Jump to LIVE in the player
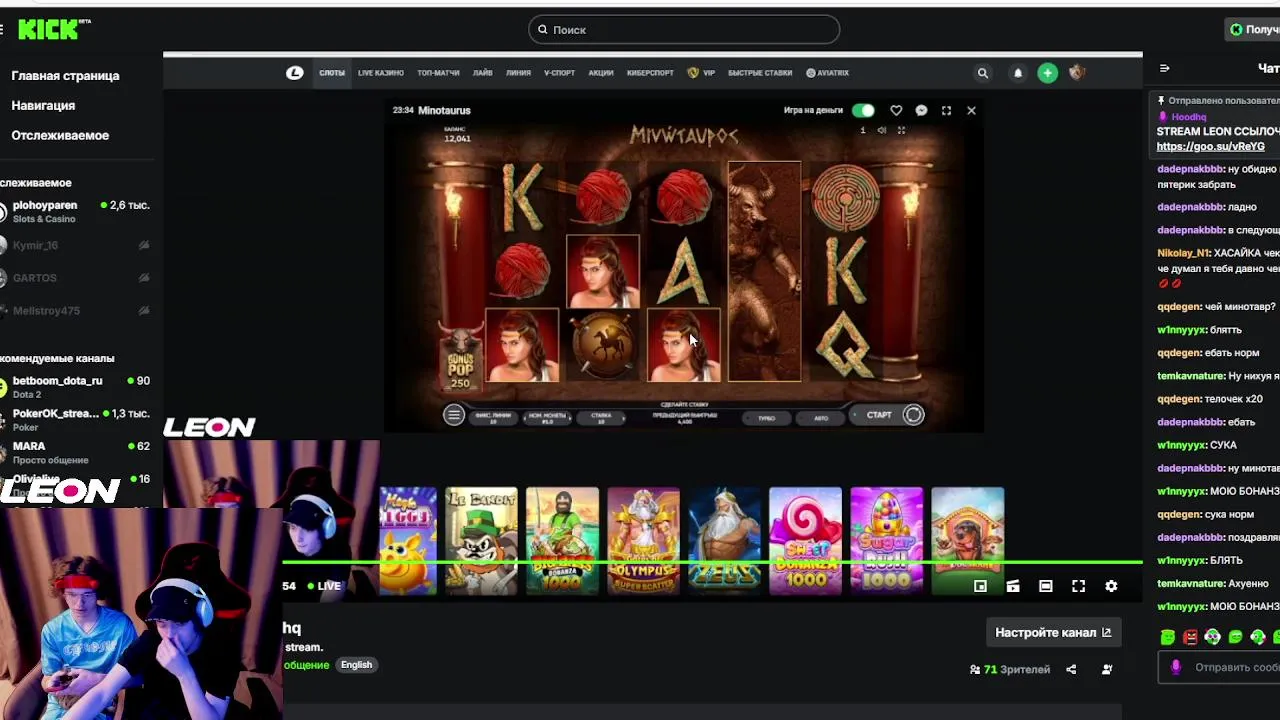This screenshot has width=1280, height=720. 324,586
